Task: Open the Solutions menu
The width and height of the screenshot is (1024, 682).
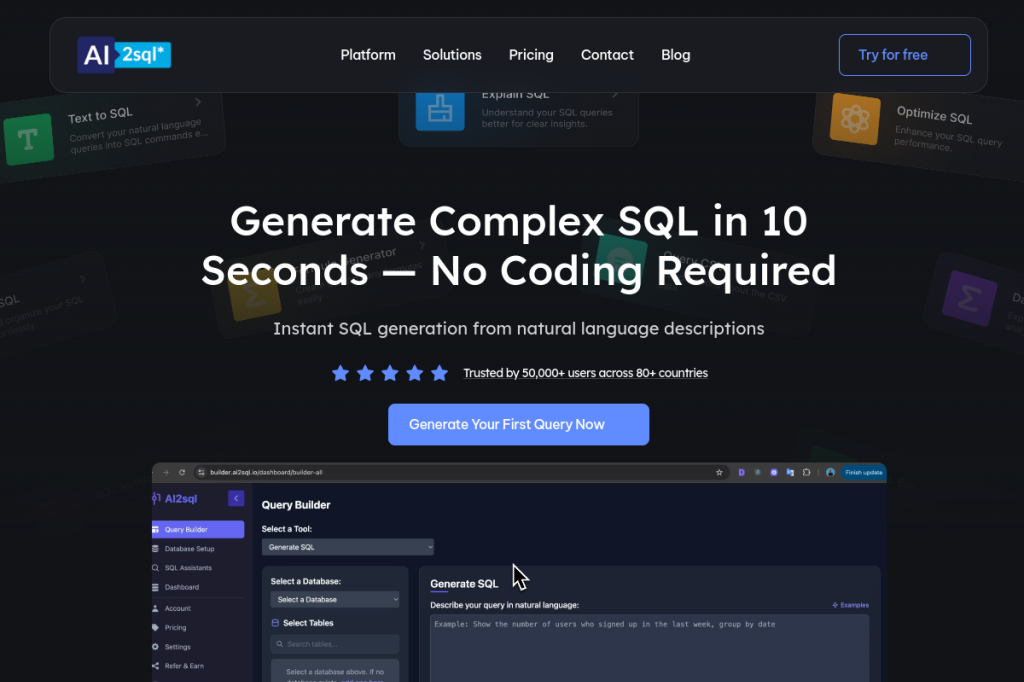Action: (x=452, y=55)
